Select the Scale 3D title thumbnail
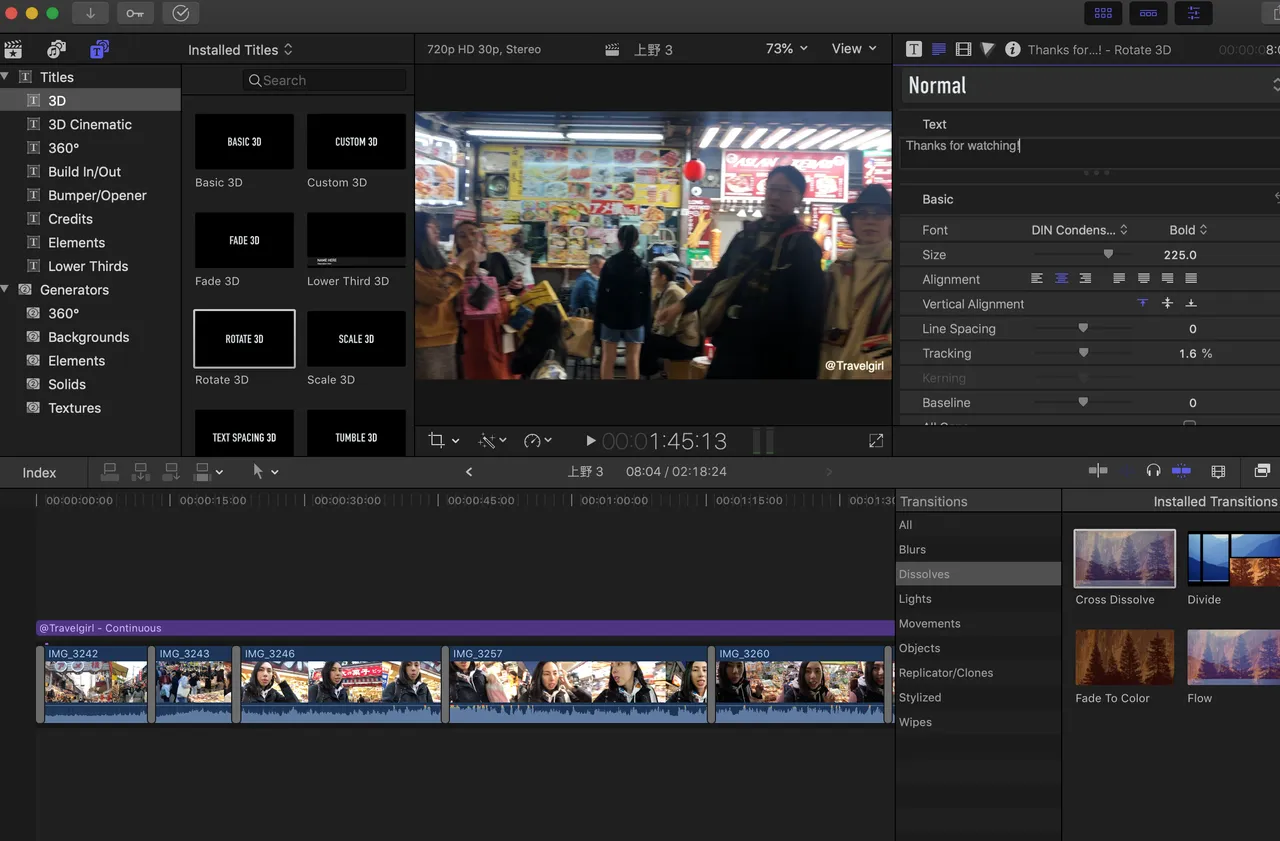The height and width of the screenshot is (841, 1280). click(x=356, y=338)
